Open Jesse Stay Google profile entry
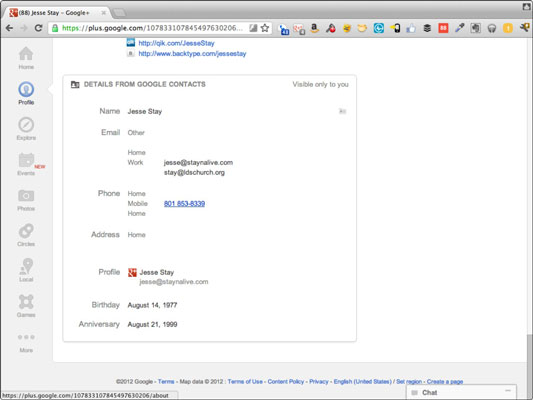The width and height of the screenshot is (533, 400). click(x=157, y=272)
